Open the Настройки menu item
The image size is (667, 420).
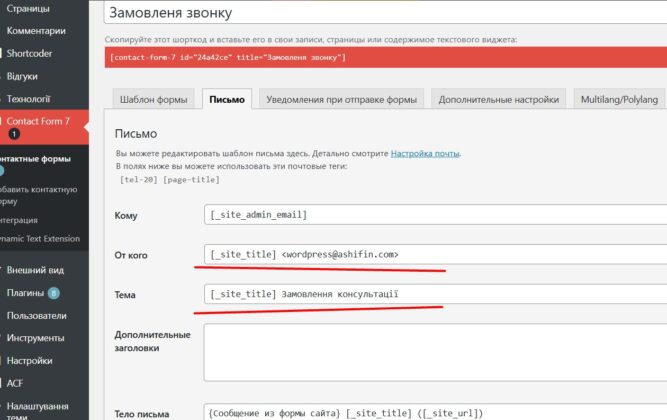[30, 360]
